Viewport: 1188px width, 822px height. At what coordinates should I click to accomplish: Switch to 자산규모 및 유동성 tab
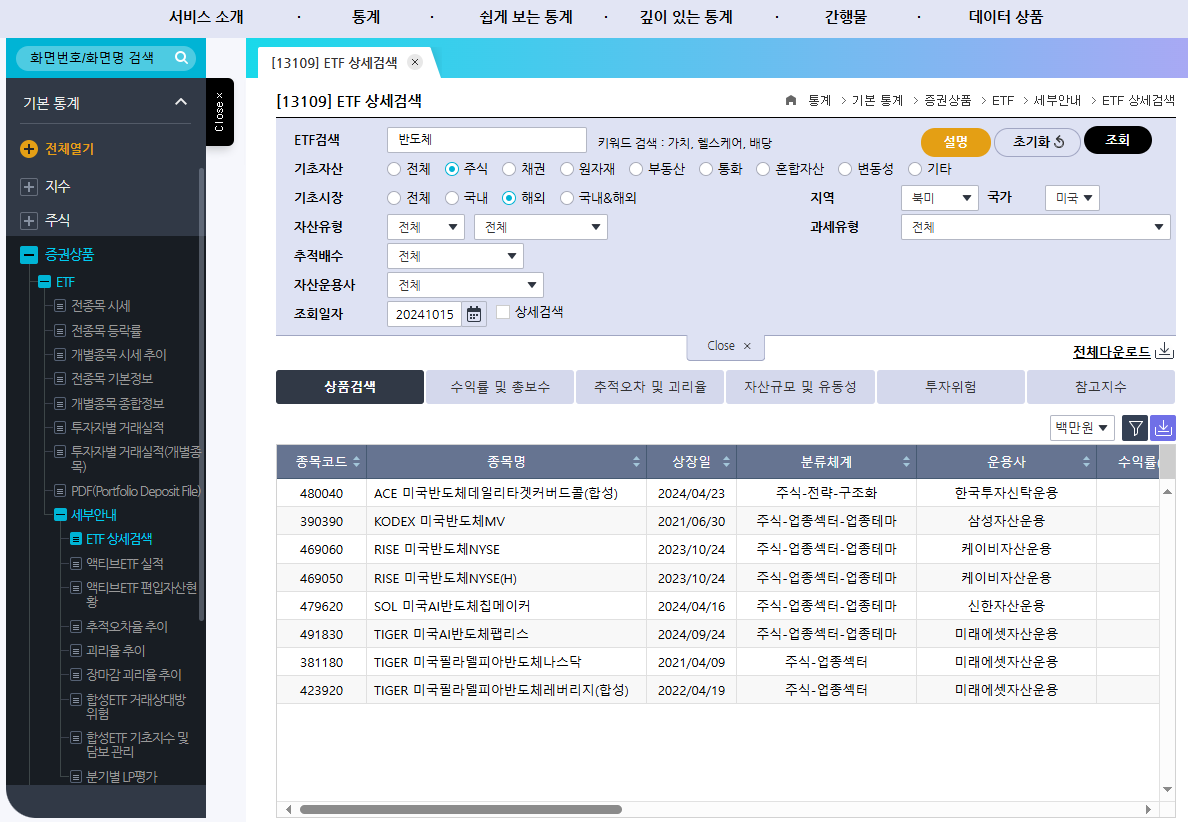800,387
